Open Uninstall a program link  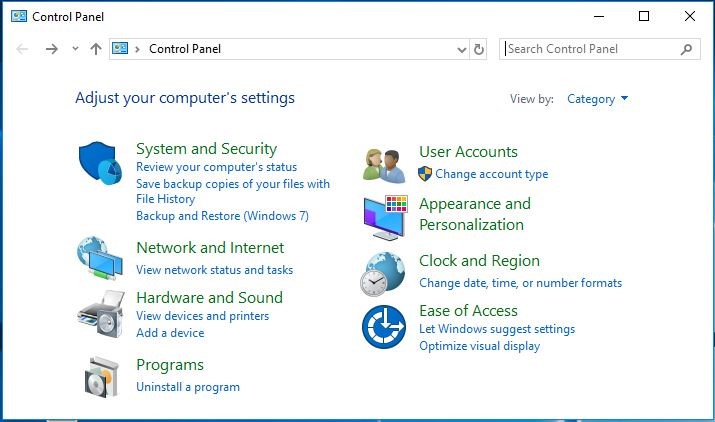click(x=187, y=387)
